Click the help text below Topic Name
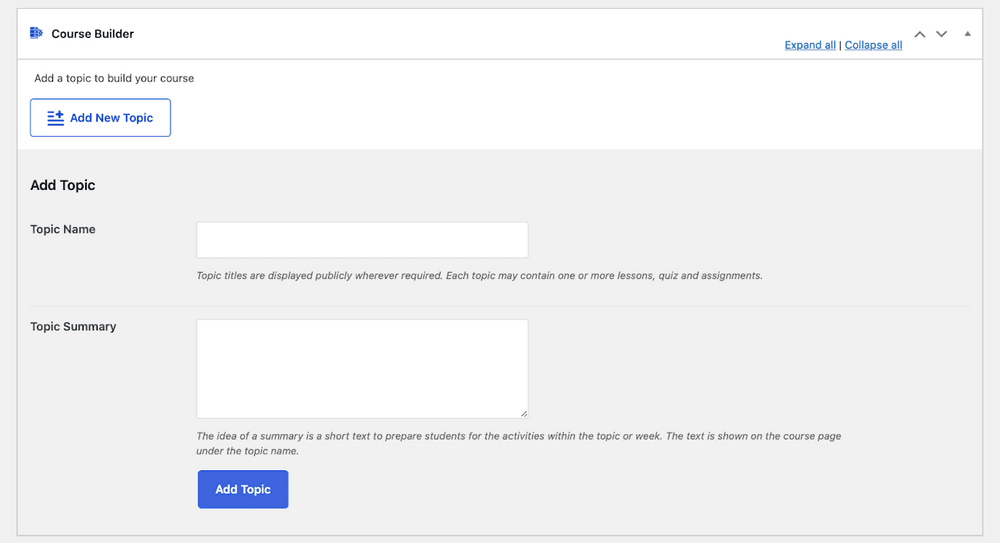The height and width of the screenshot is (543, 1000). click(479, 275)
